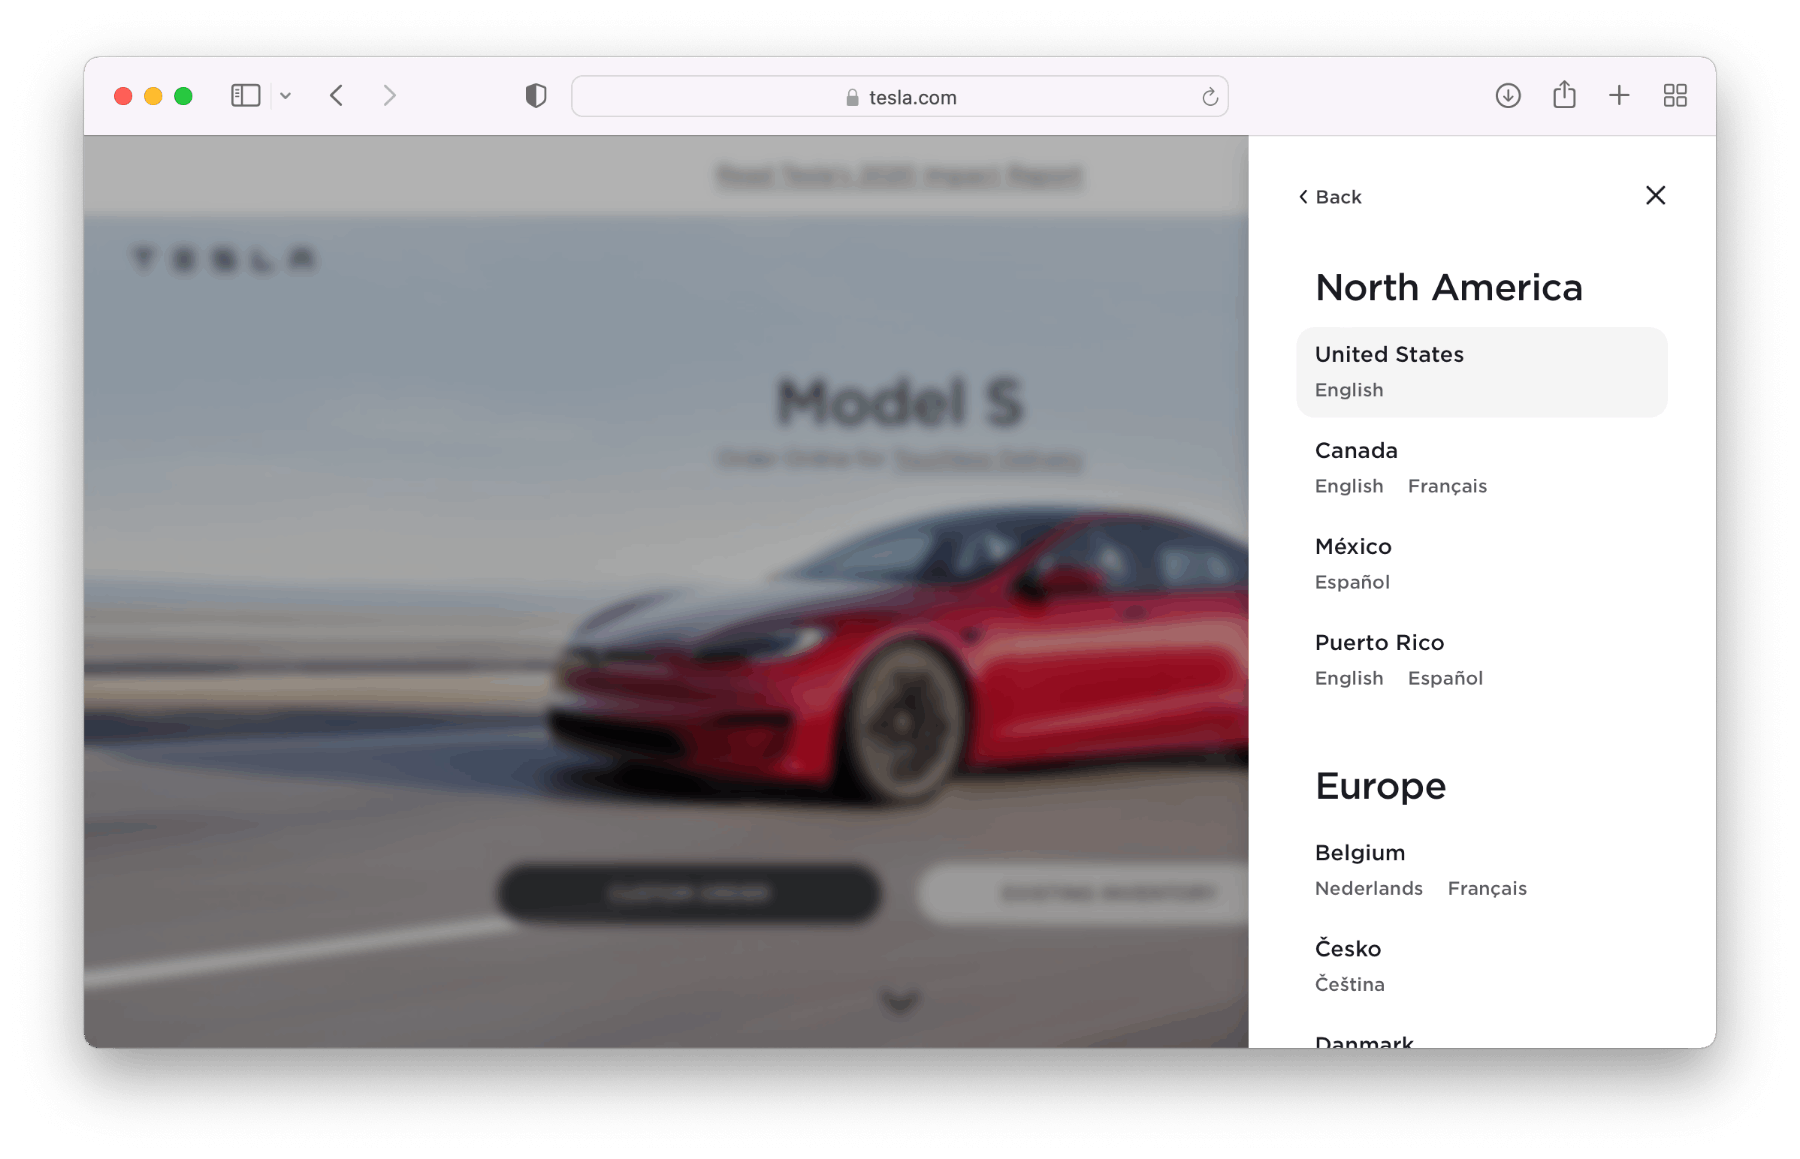1800x1159 pixels.
Task: Choose Español under México
Action: click(1352, 582)
